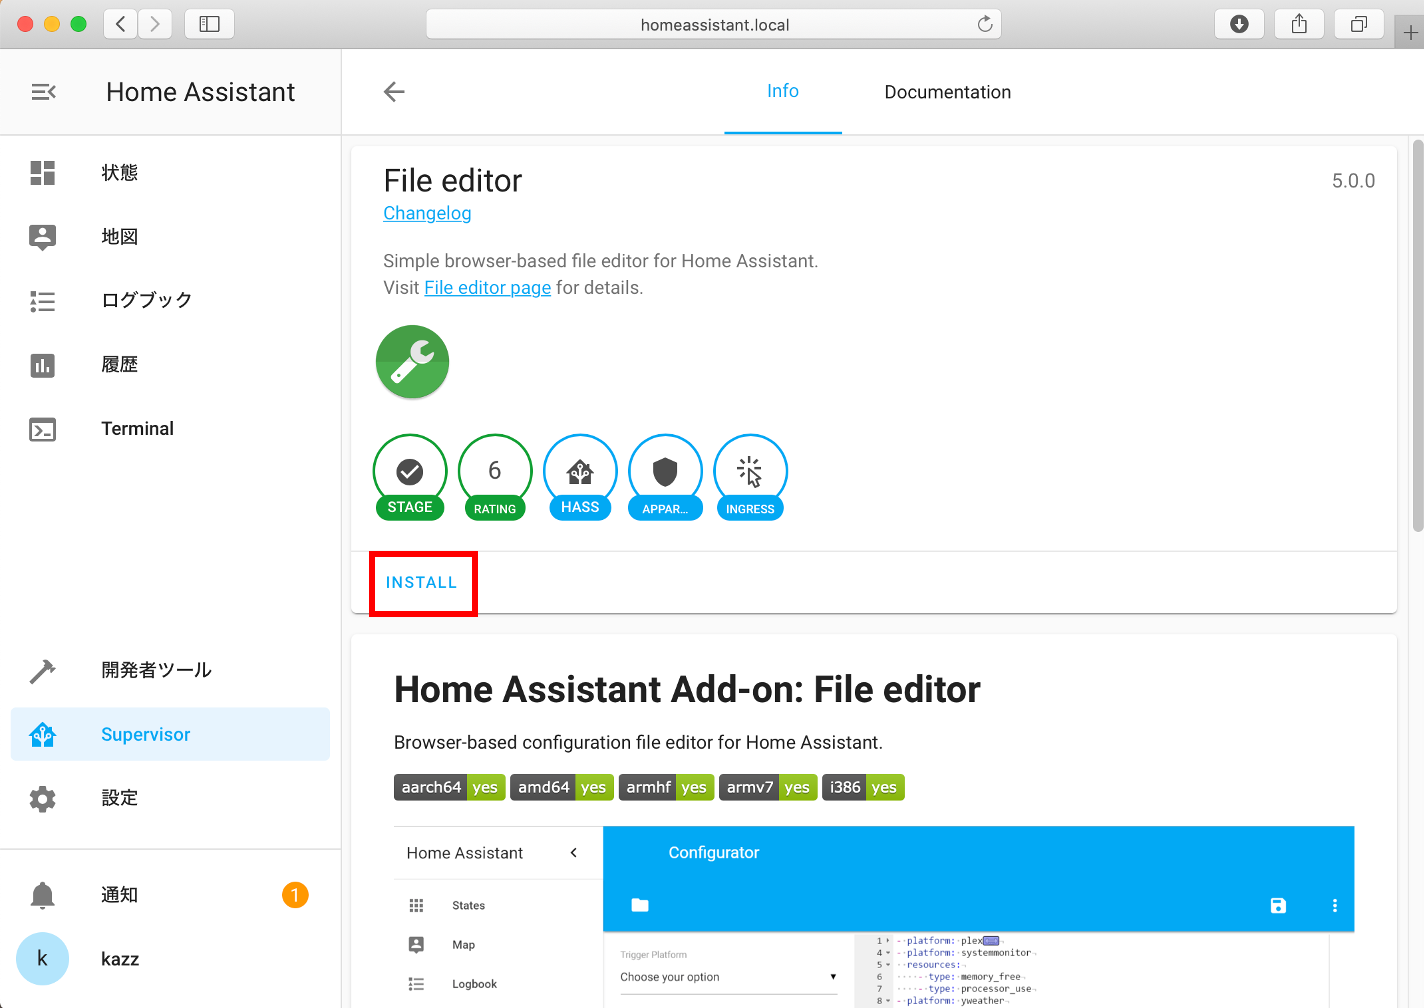This screenshot has width=1424, height=1008.
Task: Open 開発者ツール in the sidebar
Action: [170, 671]
